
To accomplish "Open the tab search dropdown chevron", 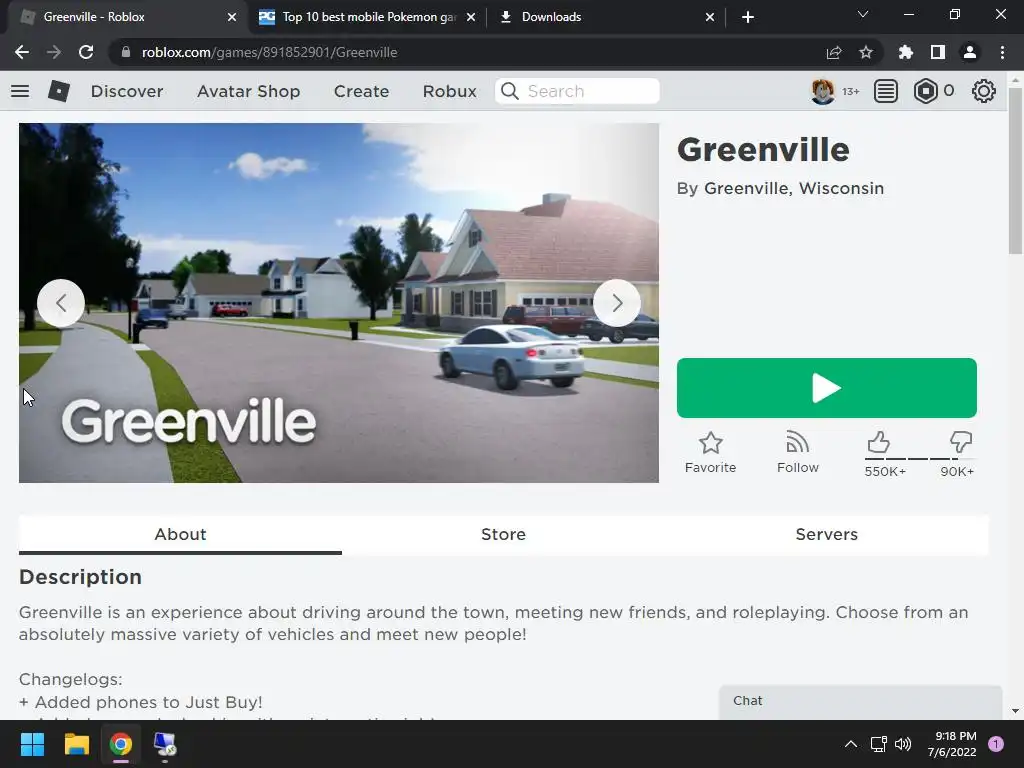I will 863,14.
